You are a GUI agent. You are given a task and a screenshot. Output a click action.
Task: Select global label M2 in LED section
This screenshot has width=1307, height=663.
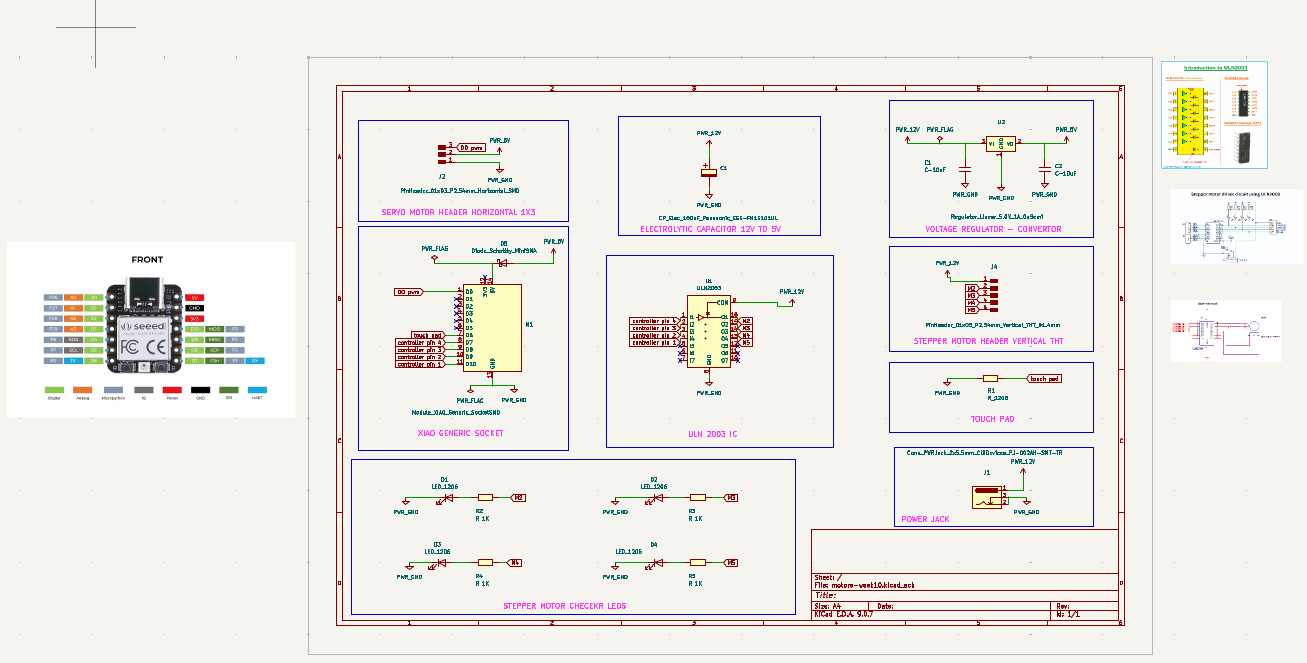pos(519,497)
